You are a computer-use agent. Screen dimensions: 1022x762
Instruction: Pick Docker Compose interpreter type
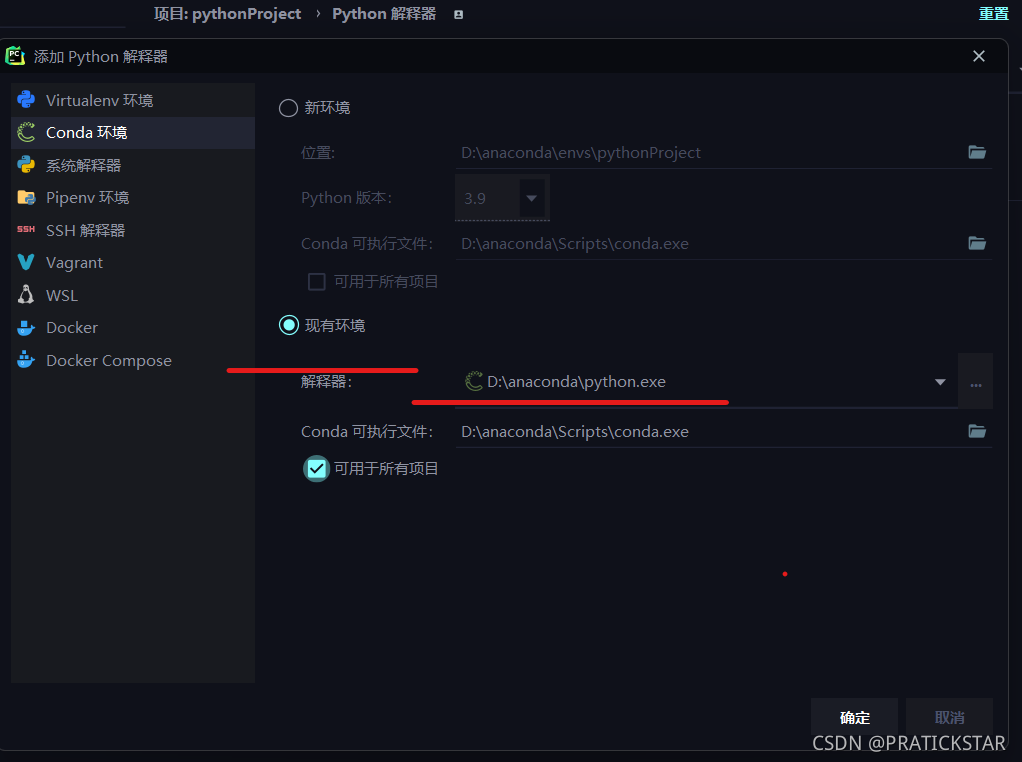pos(133,360)
